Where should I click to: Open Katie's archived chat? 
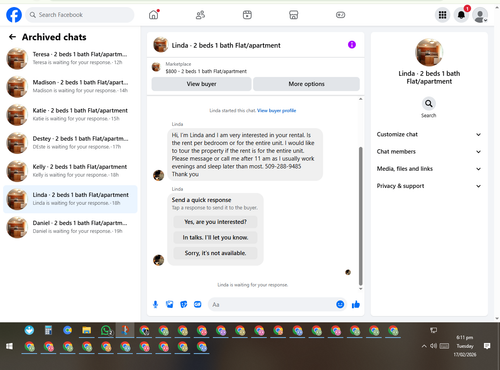tap(70, 115)
